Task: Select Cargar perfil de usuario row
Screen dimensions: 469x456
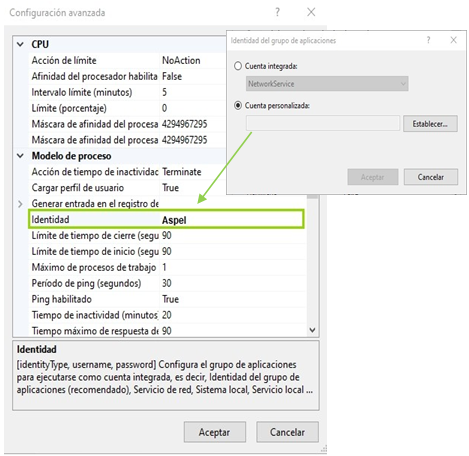Action: point(127,188)
